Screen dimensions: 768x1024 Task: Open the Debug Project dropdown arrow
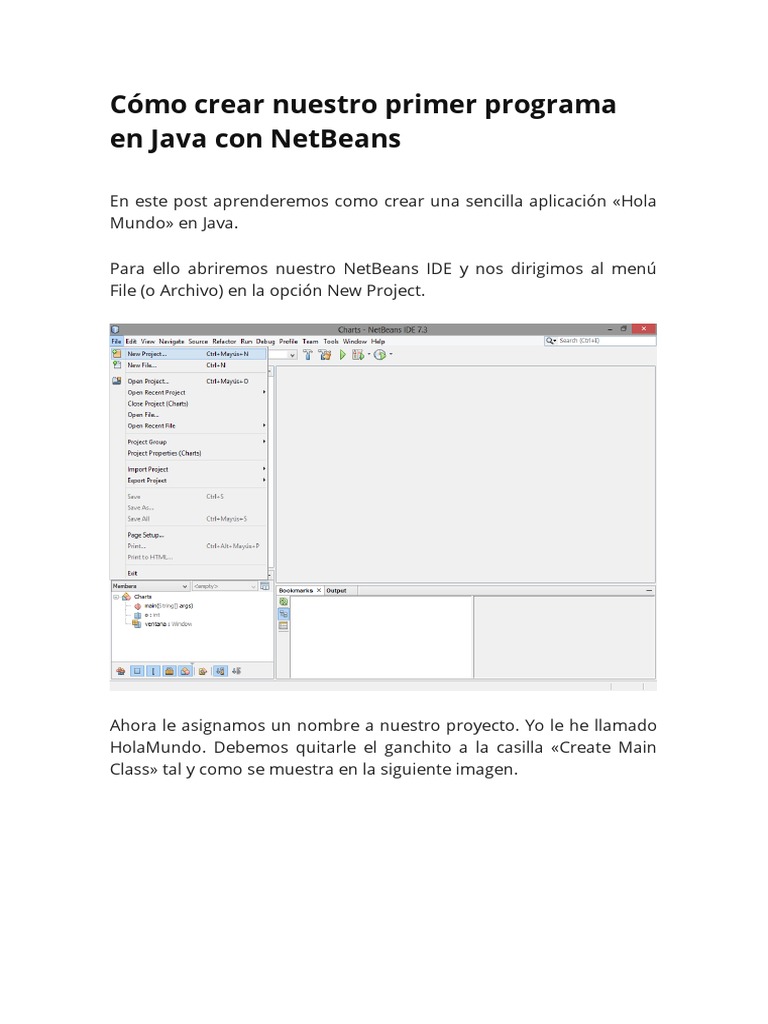coord(368,355)
